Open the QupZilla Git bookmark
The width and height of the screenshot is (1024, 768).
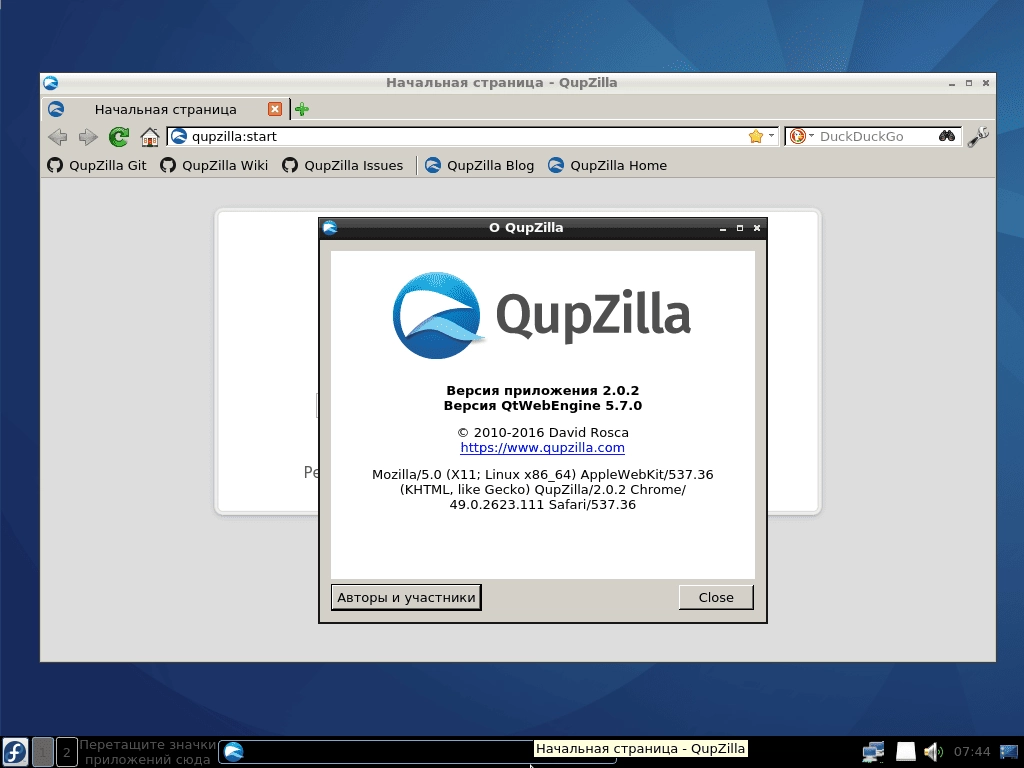point(97,165)
